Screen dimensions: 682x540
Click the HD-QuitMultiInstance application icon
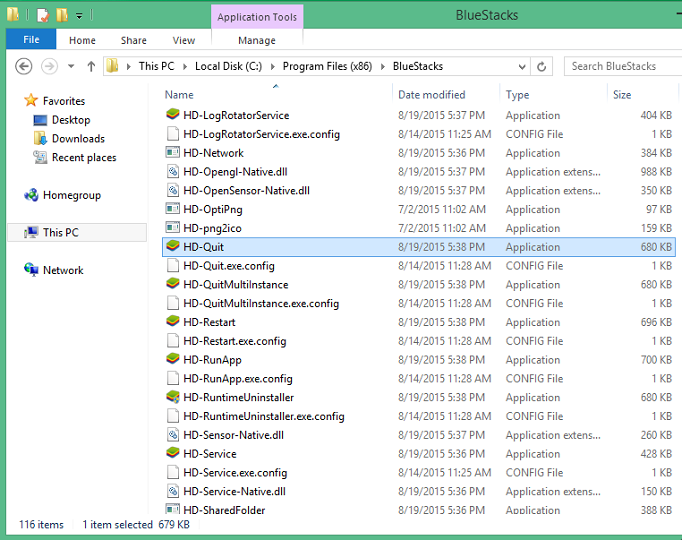click(x=173, y=284)
